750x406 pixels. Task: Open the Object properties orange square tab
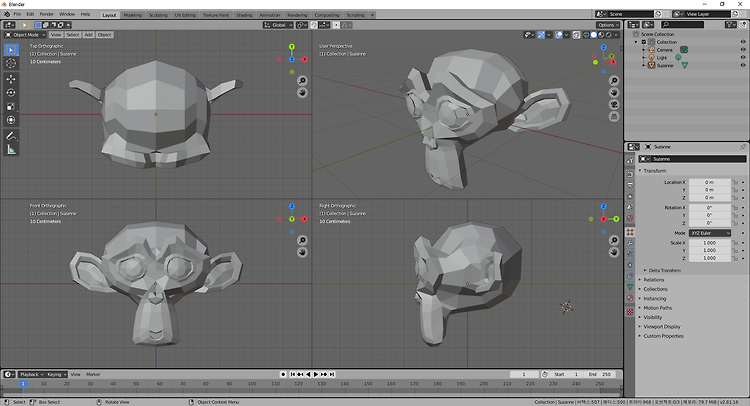630,232
